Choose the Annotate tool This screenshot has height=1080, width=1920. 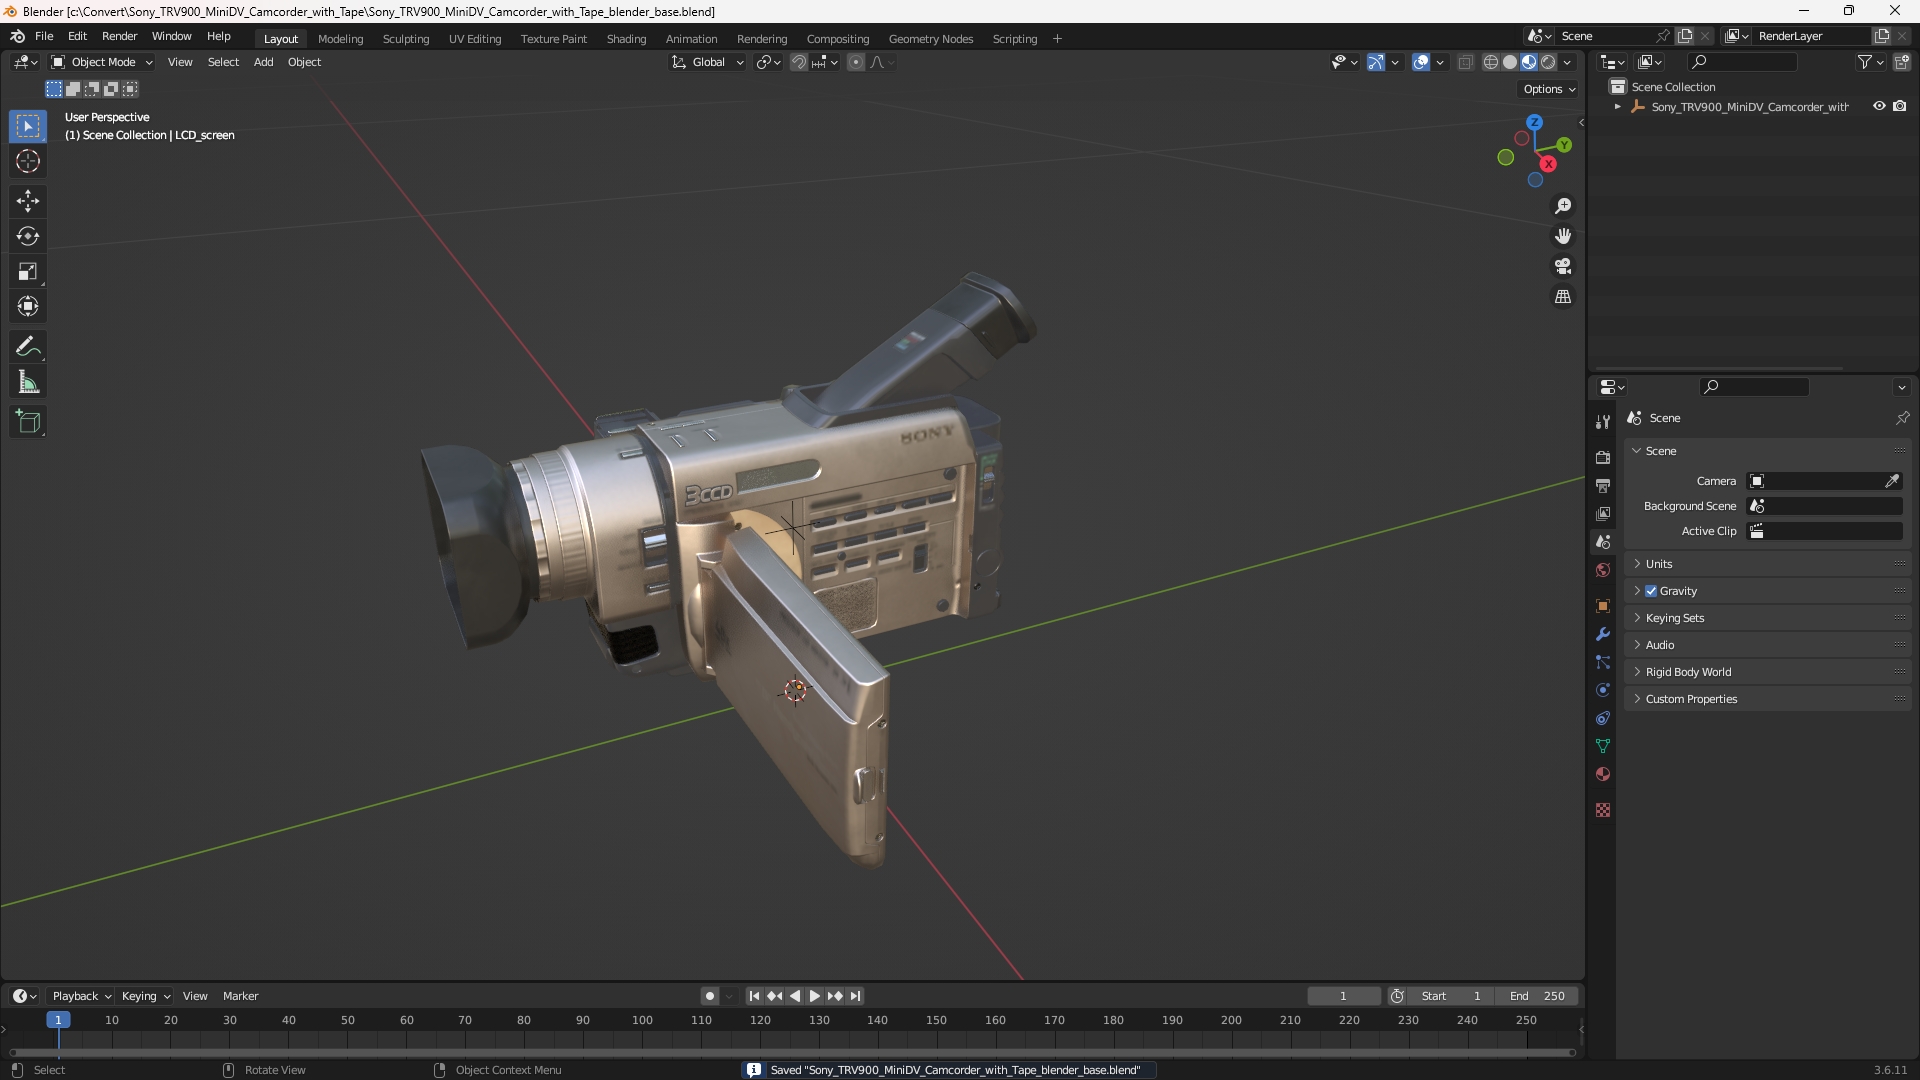[28, 347]
